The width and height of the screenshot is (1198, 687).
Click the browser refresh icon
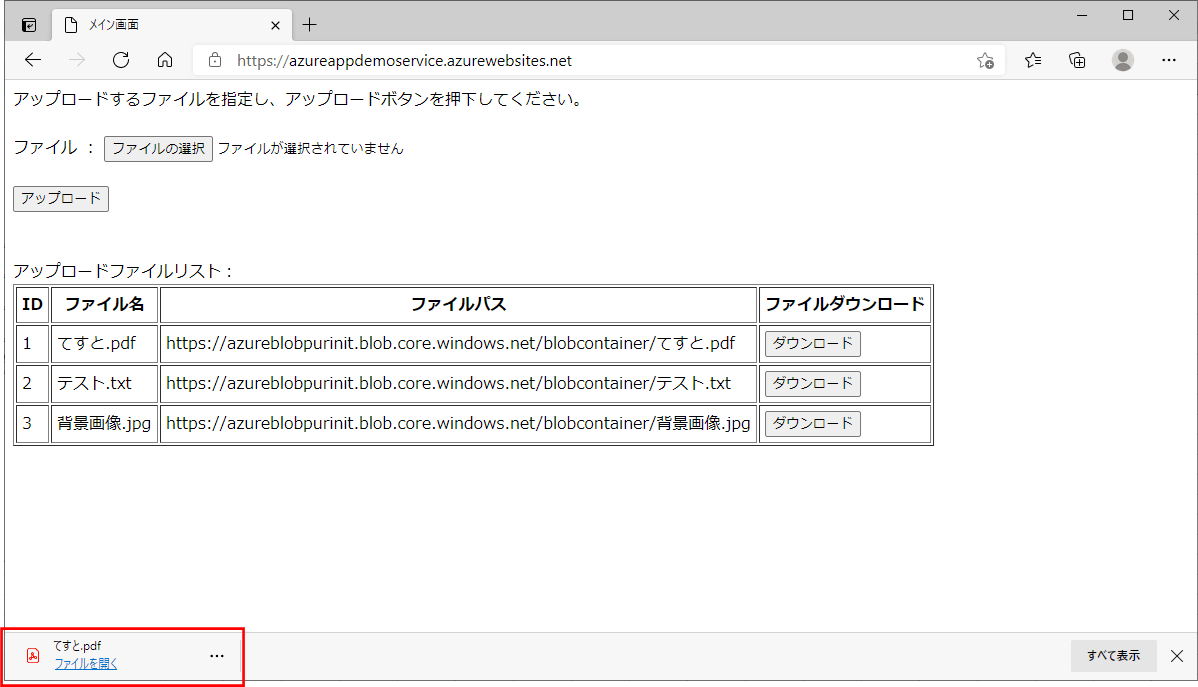click(121, 60)
